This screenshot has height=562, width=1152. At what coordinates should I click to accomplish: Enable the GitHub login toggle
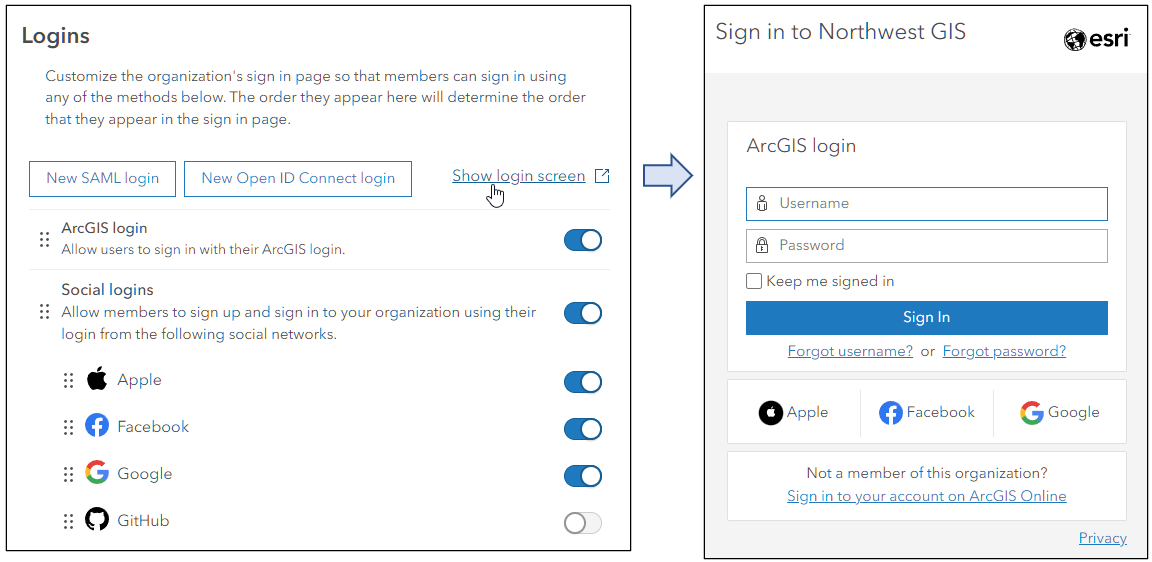[583, 522]
